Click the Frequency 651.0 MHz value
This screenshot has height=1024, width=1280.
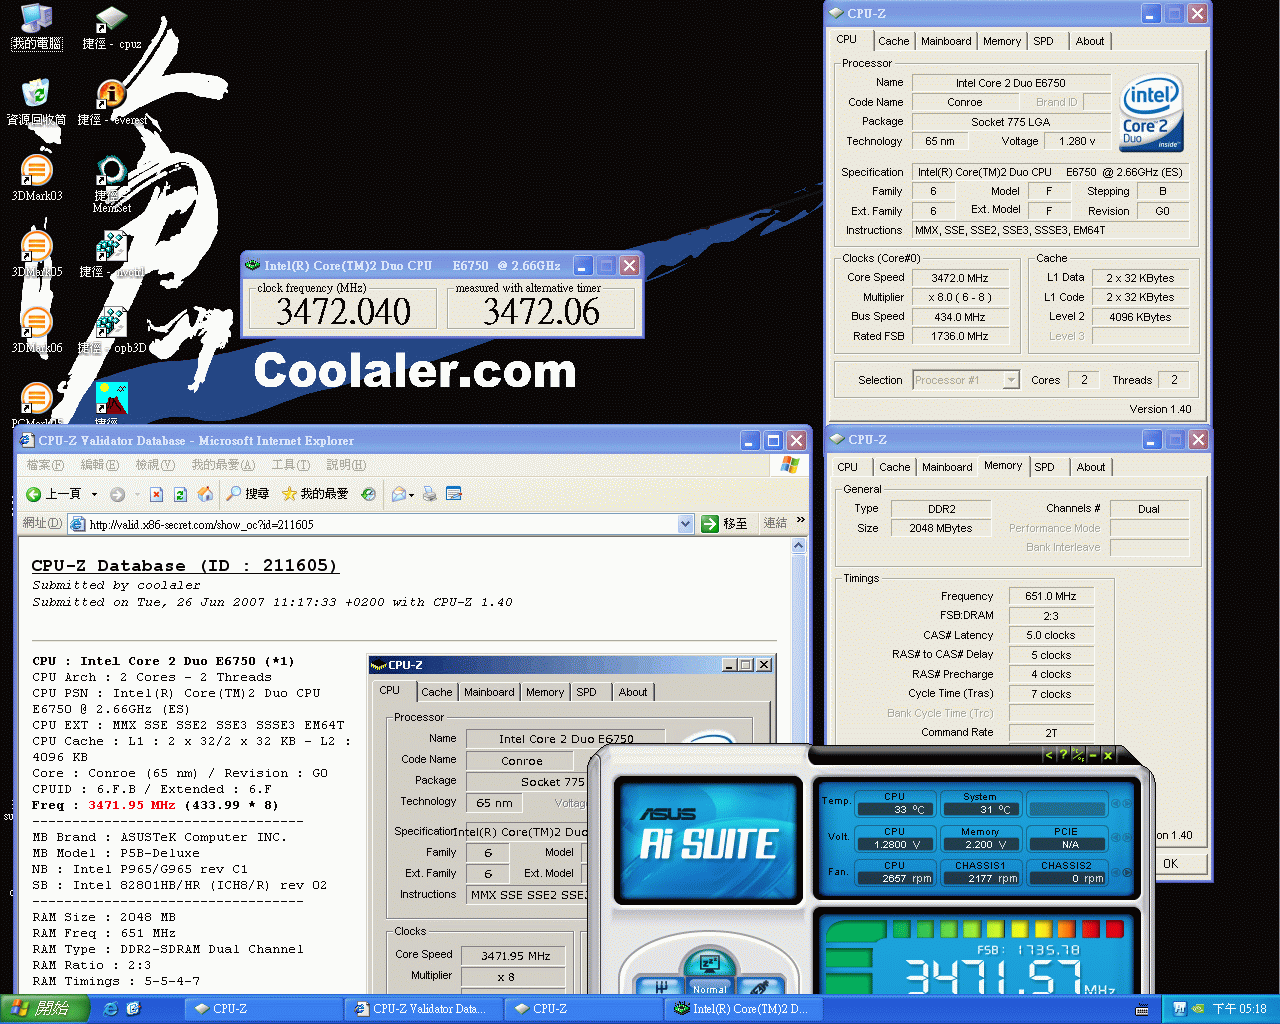click(1051, 596)
